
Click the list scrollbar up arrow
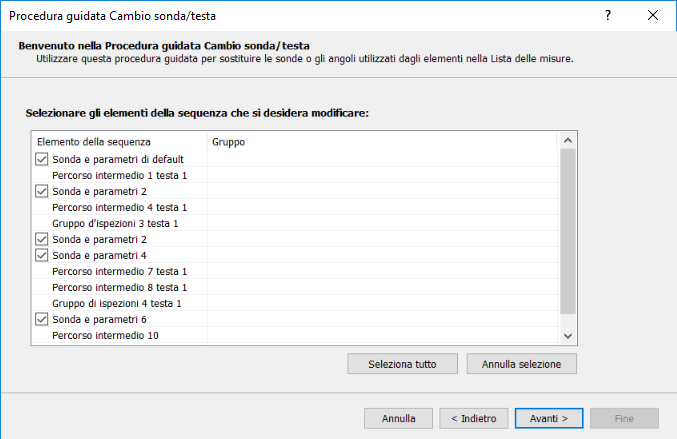click(x=568, y=142)
